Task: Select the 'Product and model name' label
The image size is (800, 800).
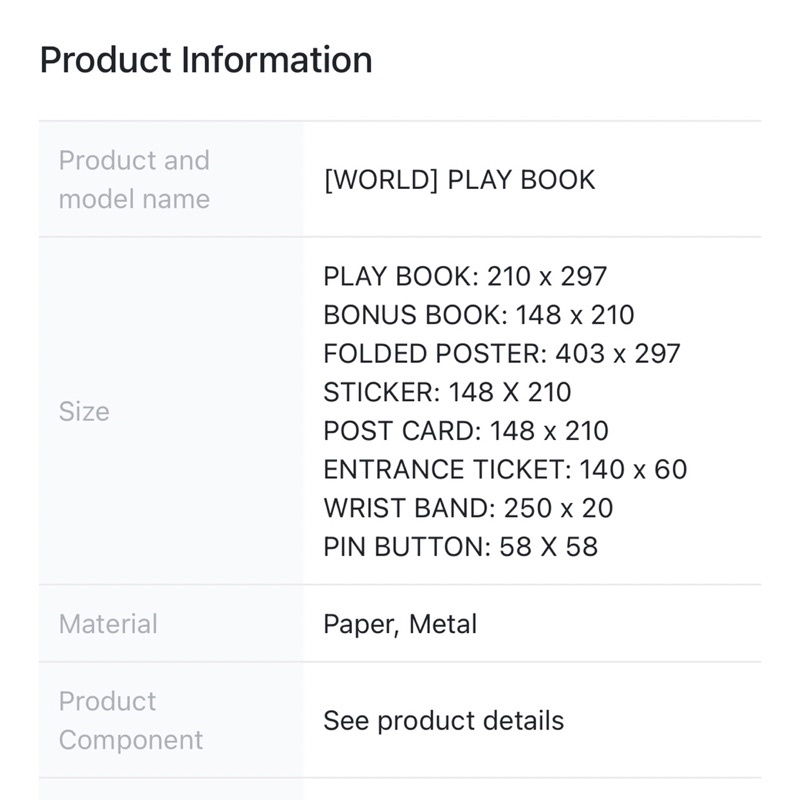Action: pyautogui.click(x=134, y=180)
